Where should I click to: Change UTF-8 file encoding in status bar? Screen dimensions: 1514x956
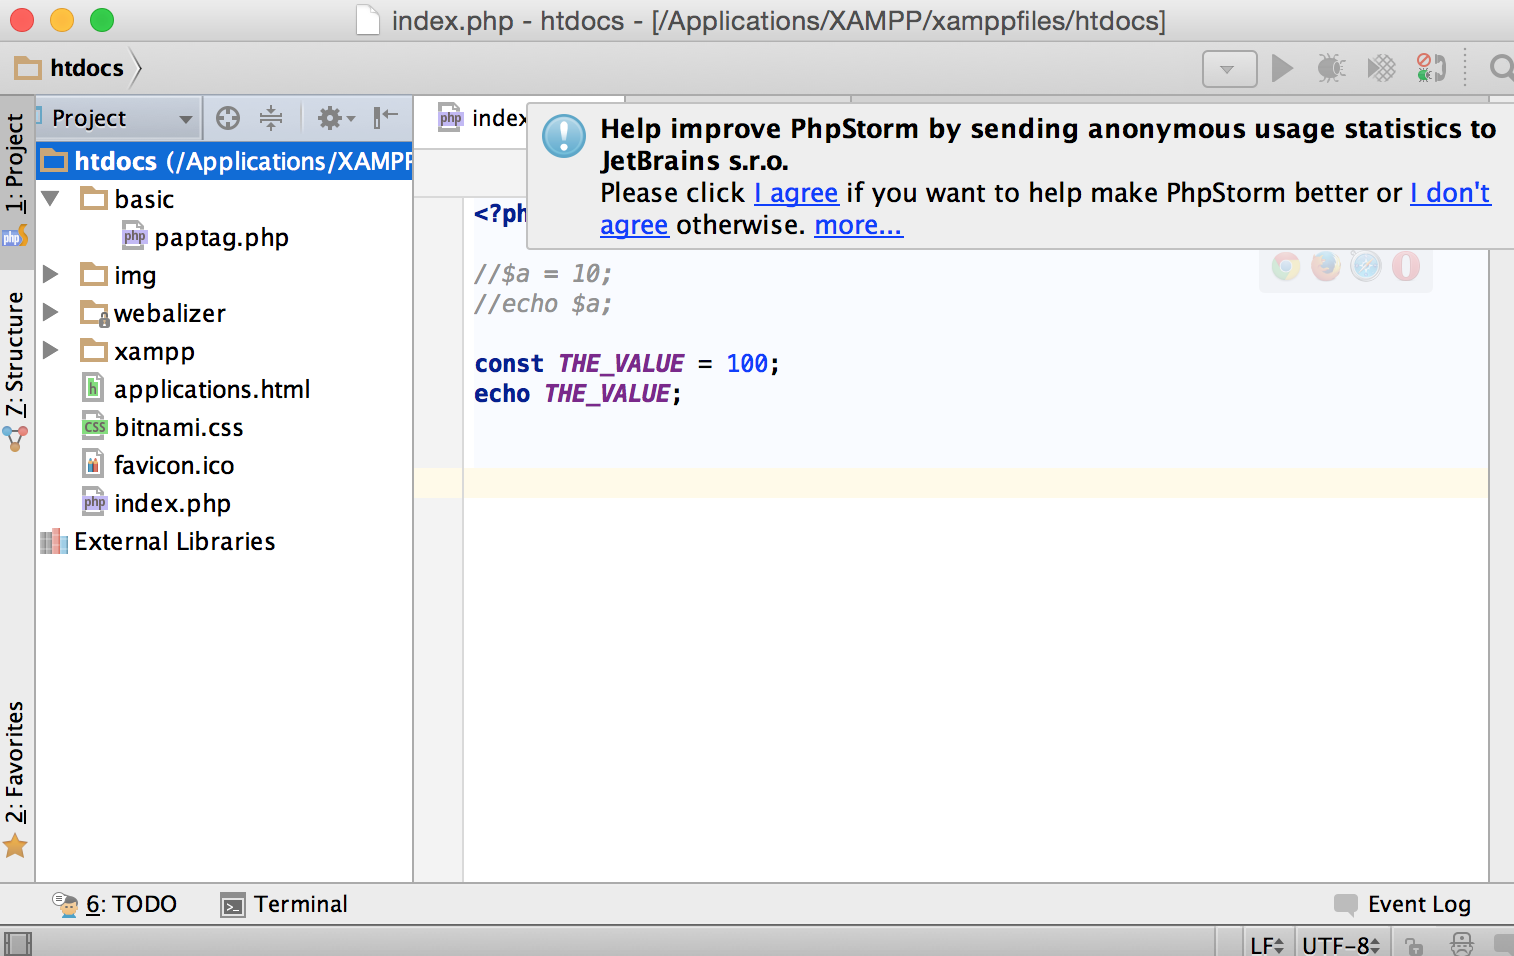(1341, 945)
